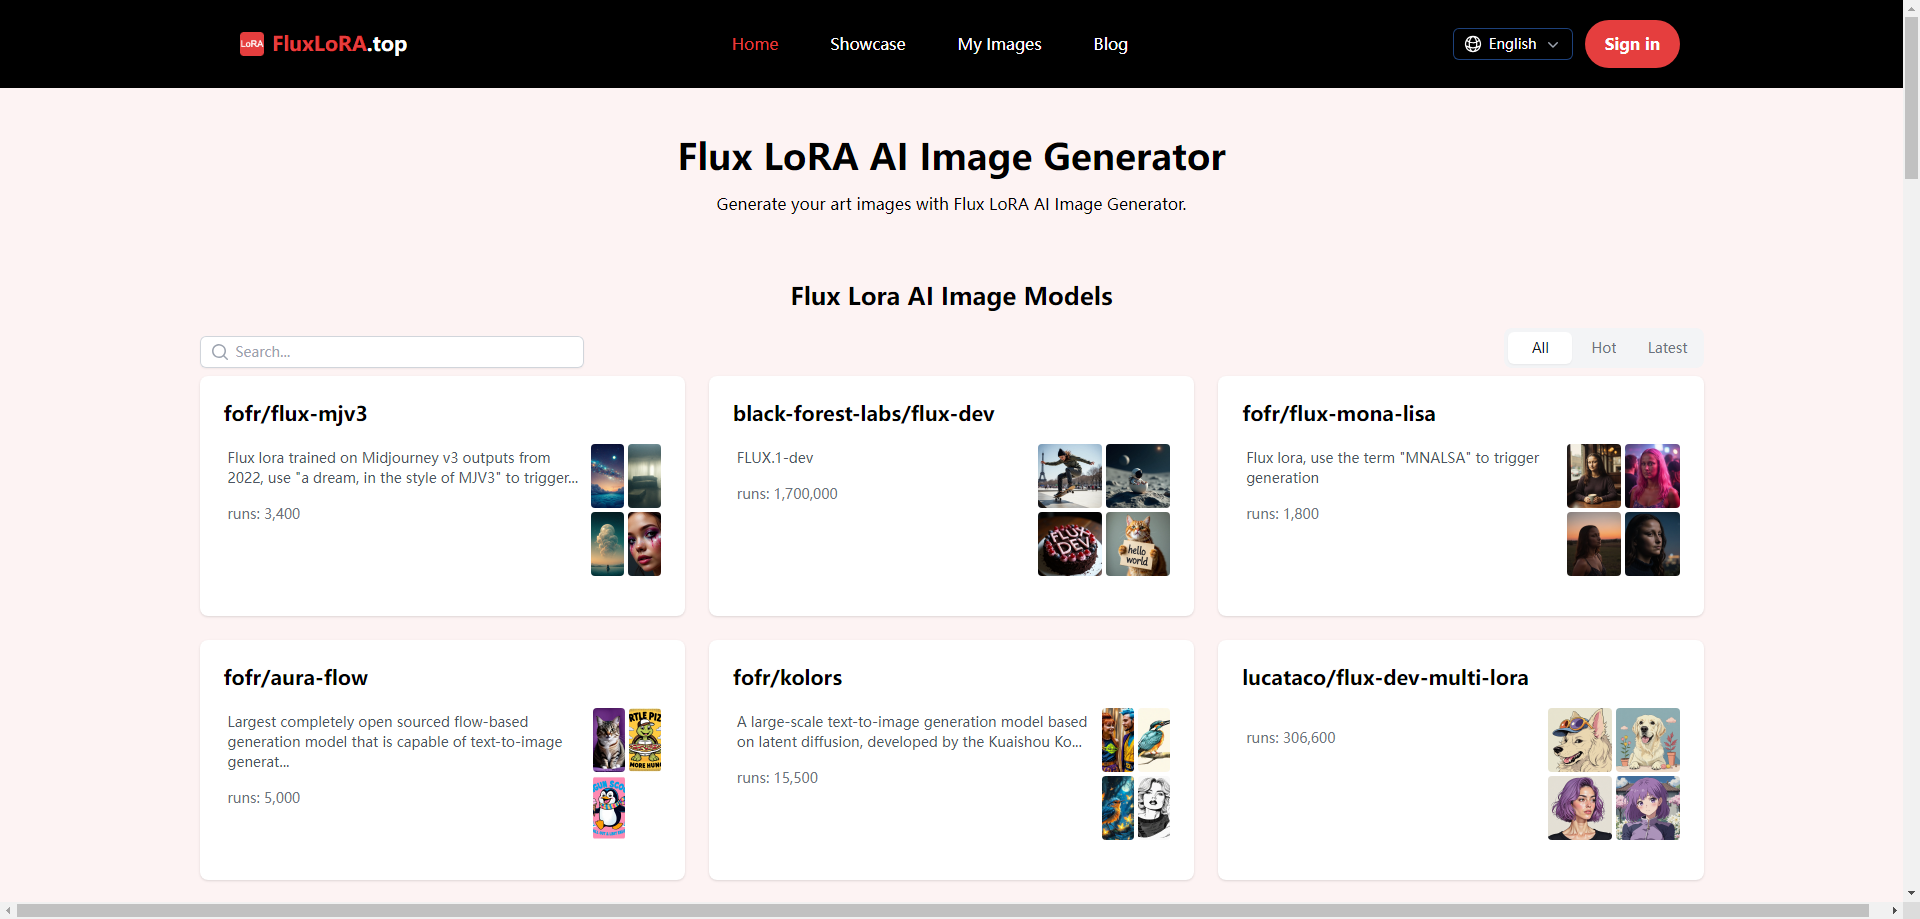The height and width of the screenshot is (919, 1920).
Task: Open the fofr/flux-mjv3 model title
Action: coord(296,414)
